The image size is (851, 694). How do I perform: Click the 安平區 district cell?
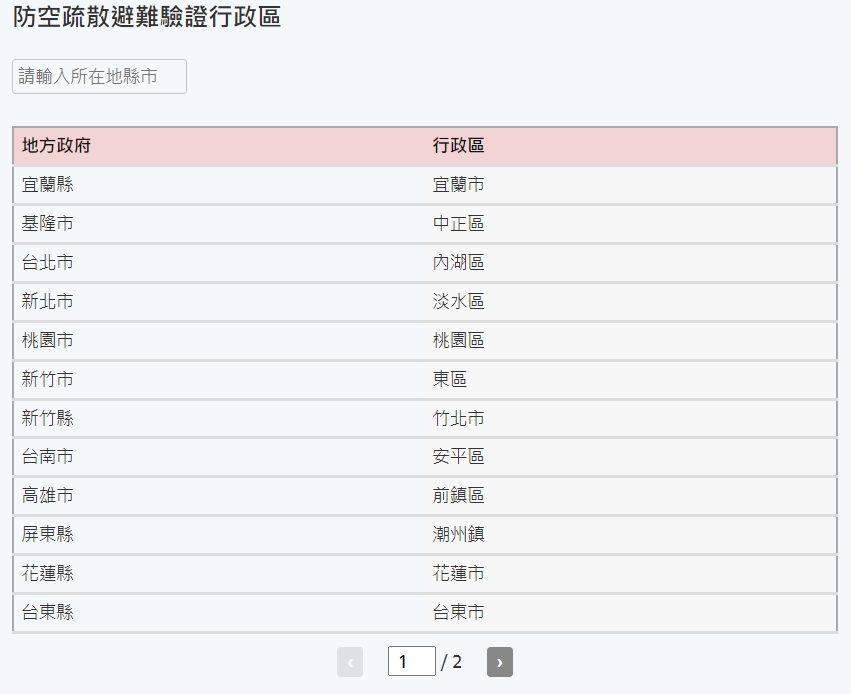click(x=459, y=457)
